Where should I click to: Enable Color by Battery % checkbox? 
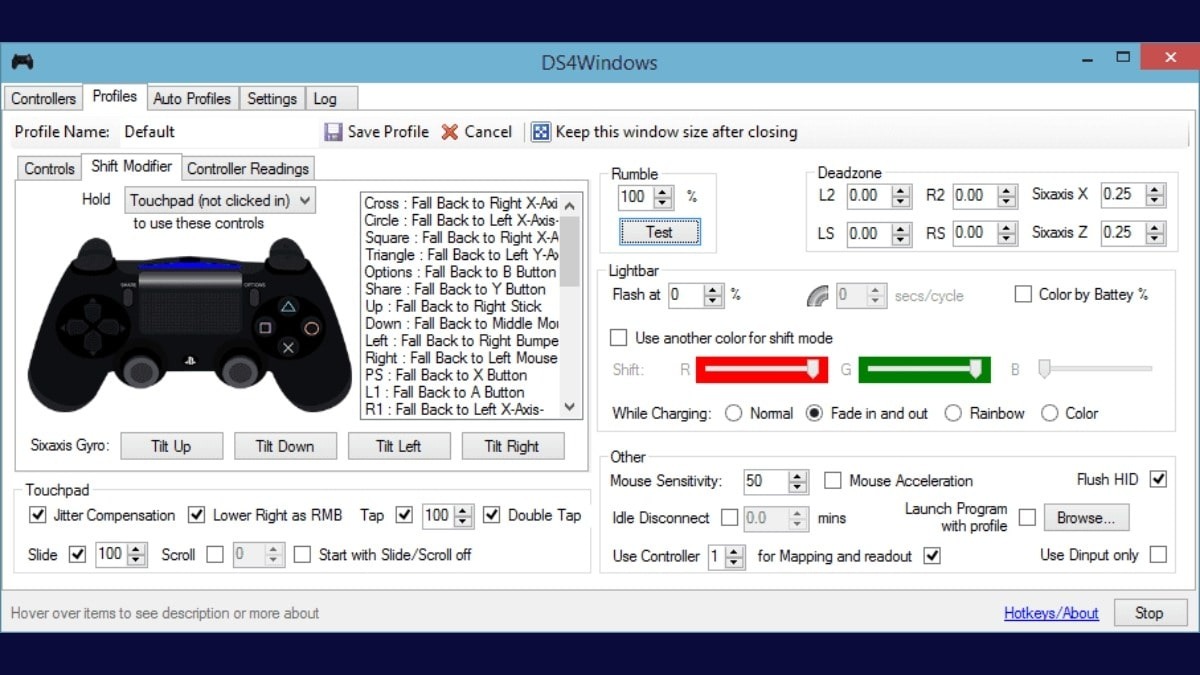tap(1023, 294)
